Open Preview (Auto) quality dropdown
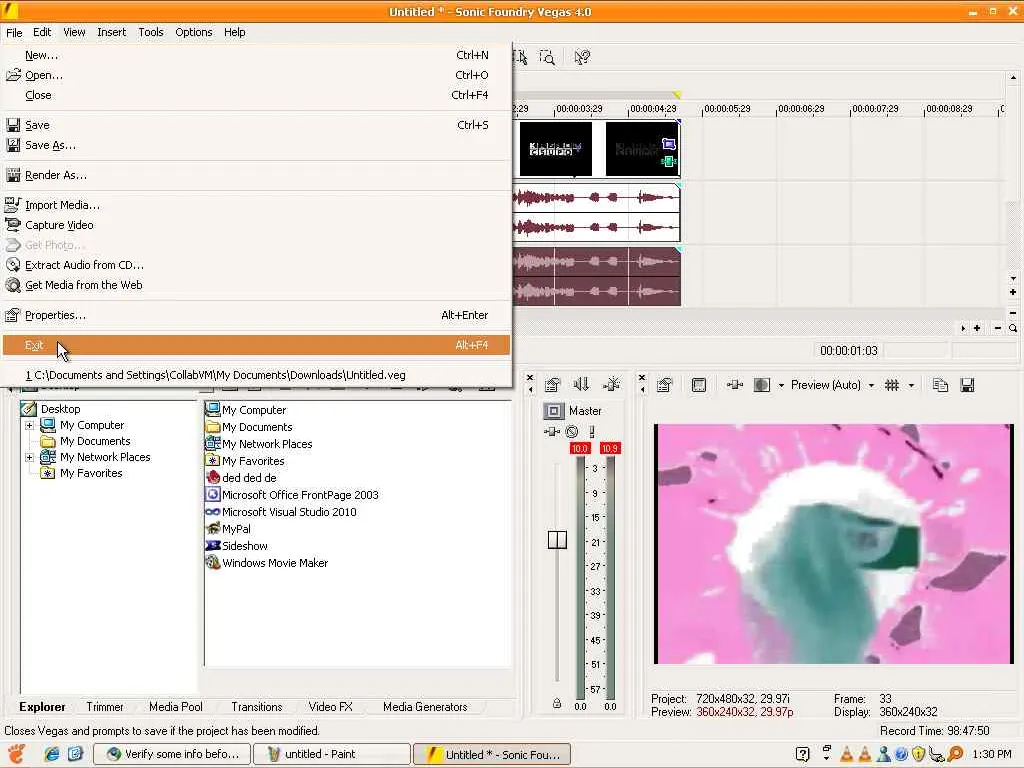The width and height of the screenshot is (1024, 768). click(833, 385)
